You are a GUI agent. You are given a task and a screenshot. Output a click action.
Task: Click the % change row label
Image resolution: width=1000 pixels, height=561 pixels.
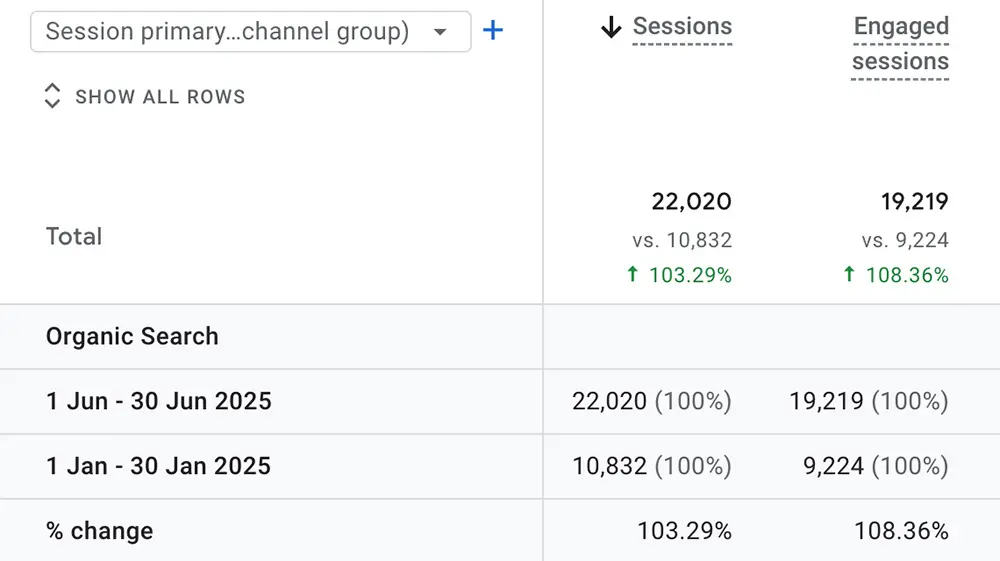pos(99,530)
